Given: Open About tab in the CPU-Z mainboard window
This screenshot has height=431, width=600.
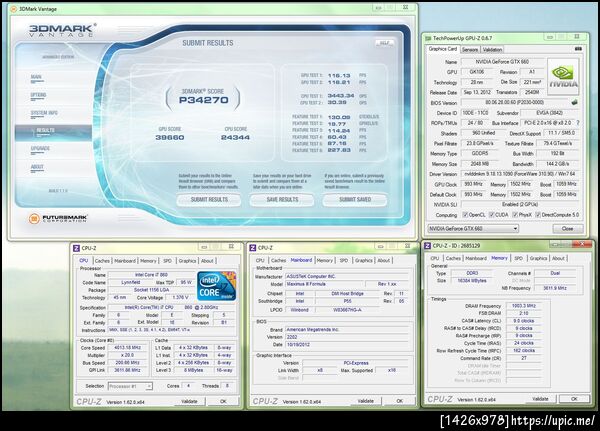Looking at the screenshot, I should [x=383, y=260].
